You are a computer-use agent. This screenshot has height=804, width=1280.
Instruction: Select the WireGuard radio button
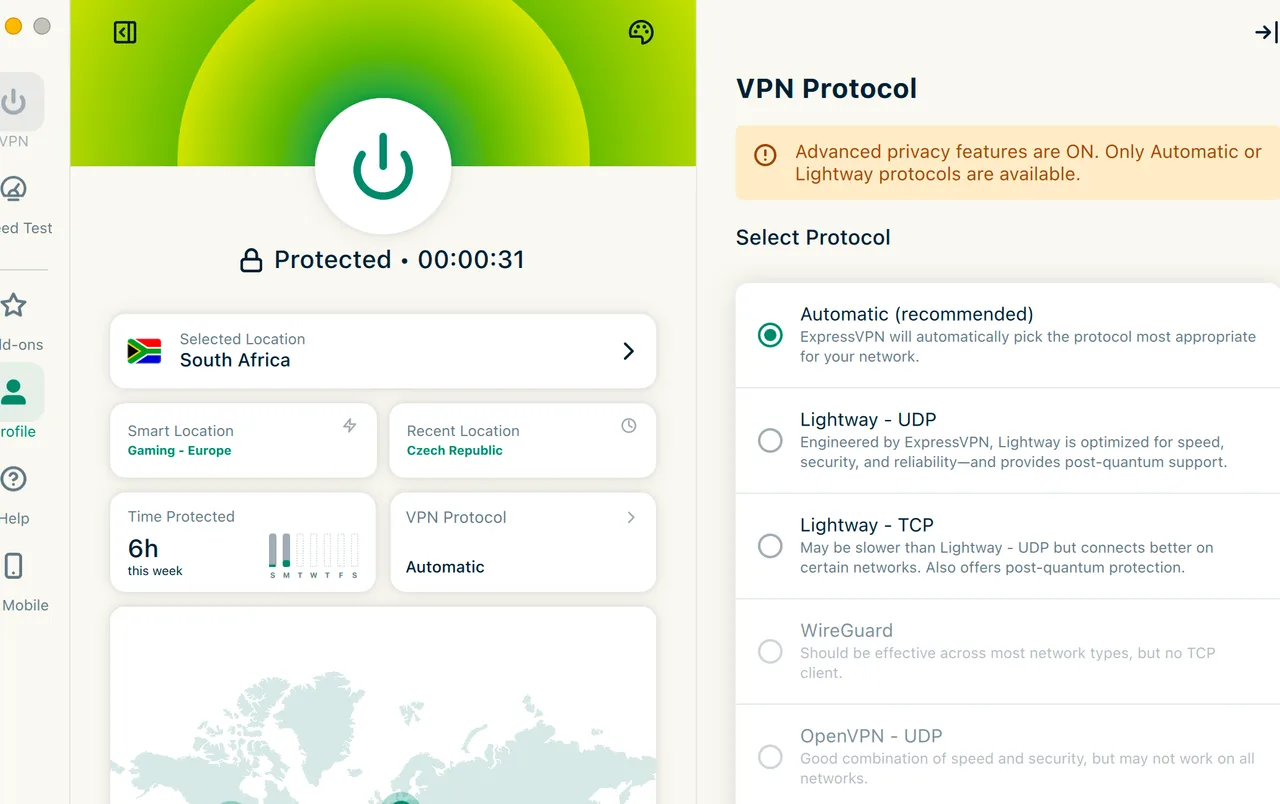click(770, 652)
